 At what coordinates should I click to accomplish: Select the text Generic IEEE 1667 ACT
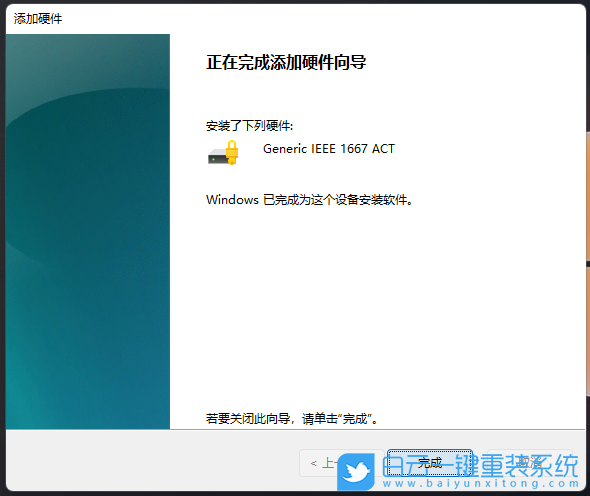coord(328,149)
